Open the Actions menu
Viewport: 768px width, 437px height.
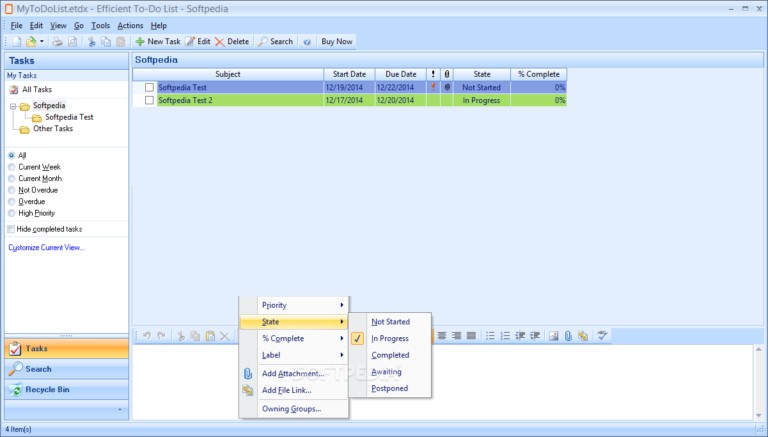pyautogui.click(x=130, y=25)
